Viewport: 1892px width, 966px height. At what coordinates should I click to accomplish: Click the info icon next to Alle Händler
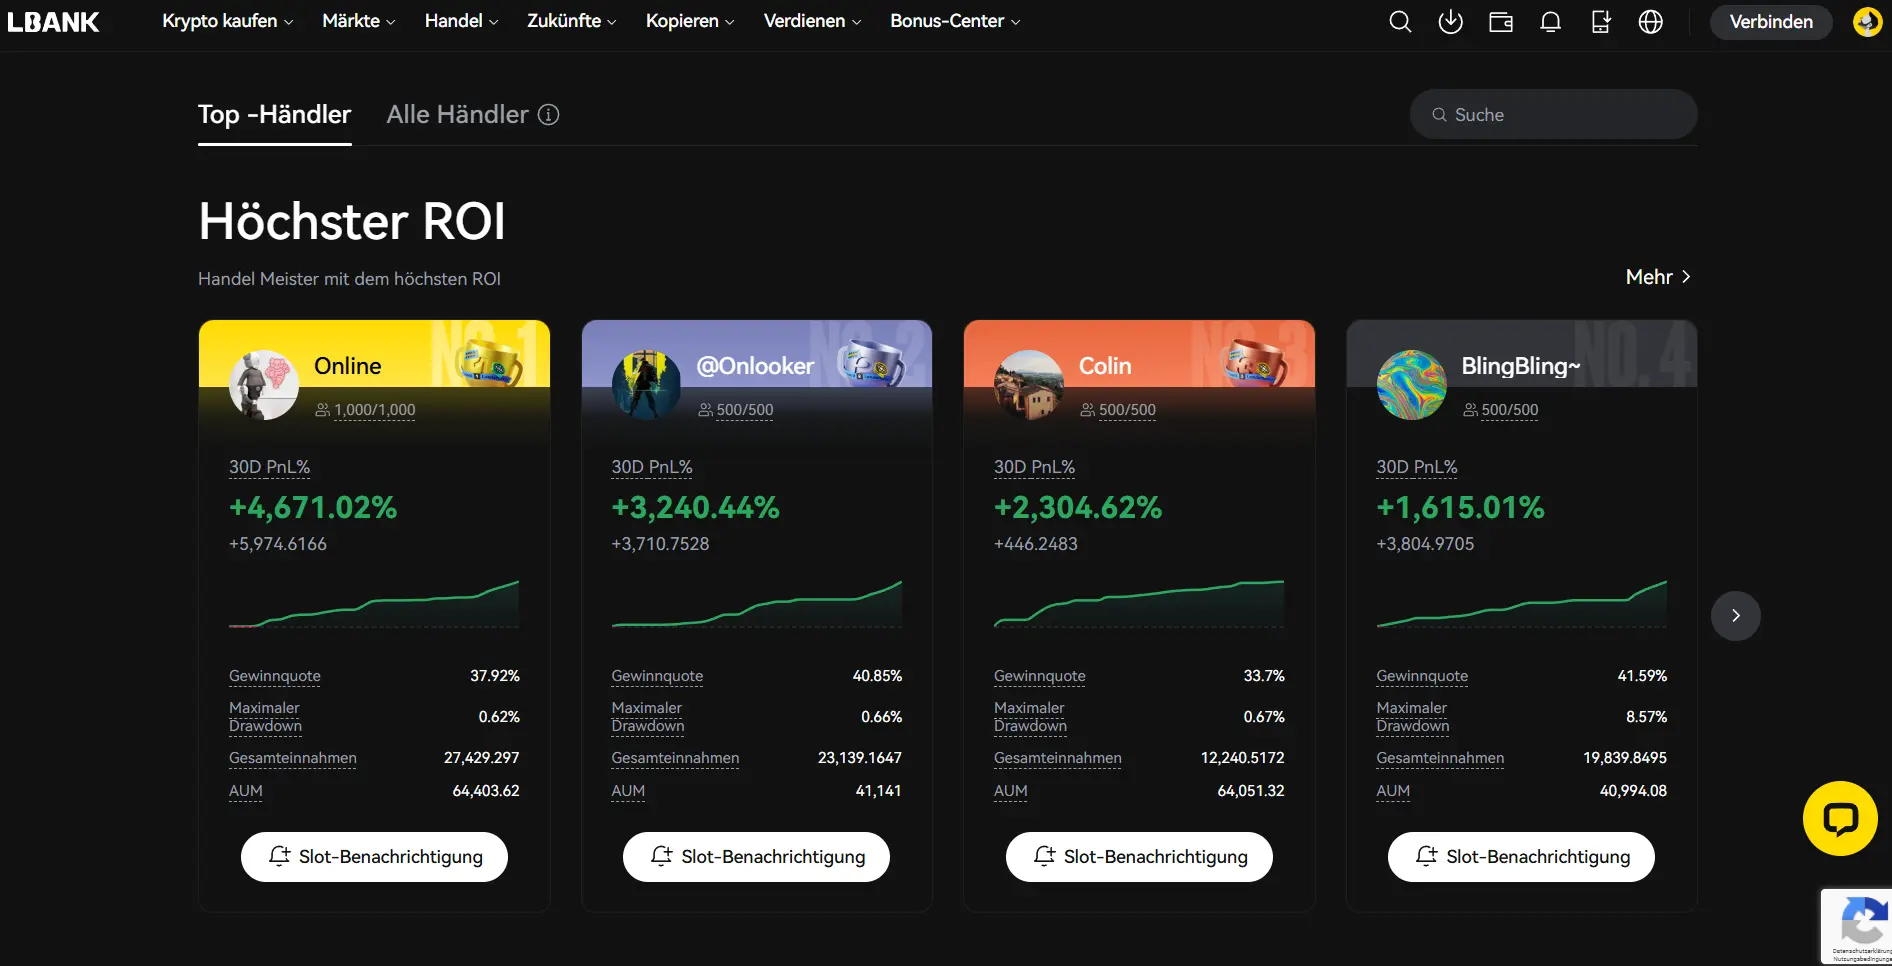[548, 115]
